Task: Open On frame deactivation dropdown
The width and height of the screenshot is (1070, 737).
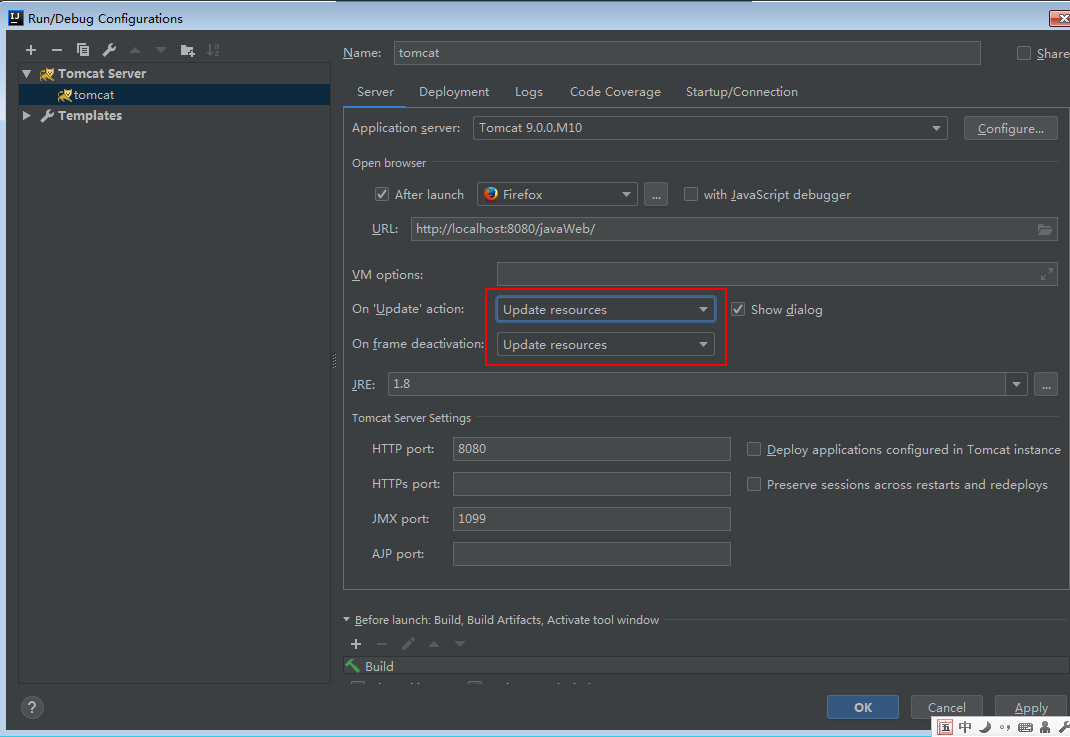Action: (x=605, y=344)
